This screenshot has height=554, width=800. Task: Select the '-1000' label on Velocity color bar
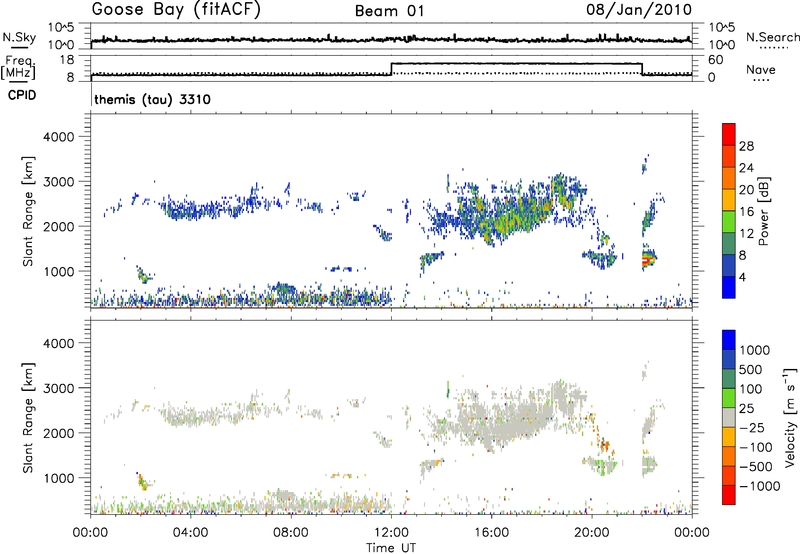pyautogui.click(x=759, y=486)
